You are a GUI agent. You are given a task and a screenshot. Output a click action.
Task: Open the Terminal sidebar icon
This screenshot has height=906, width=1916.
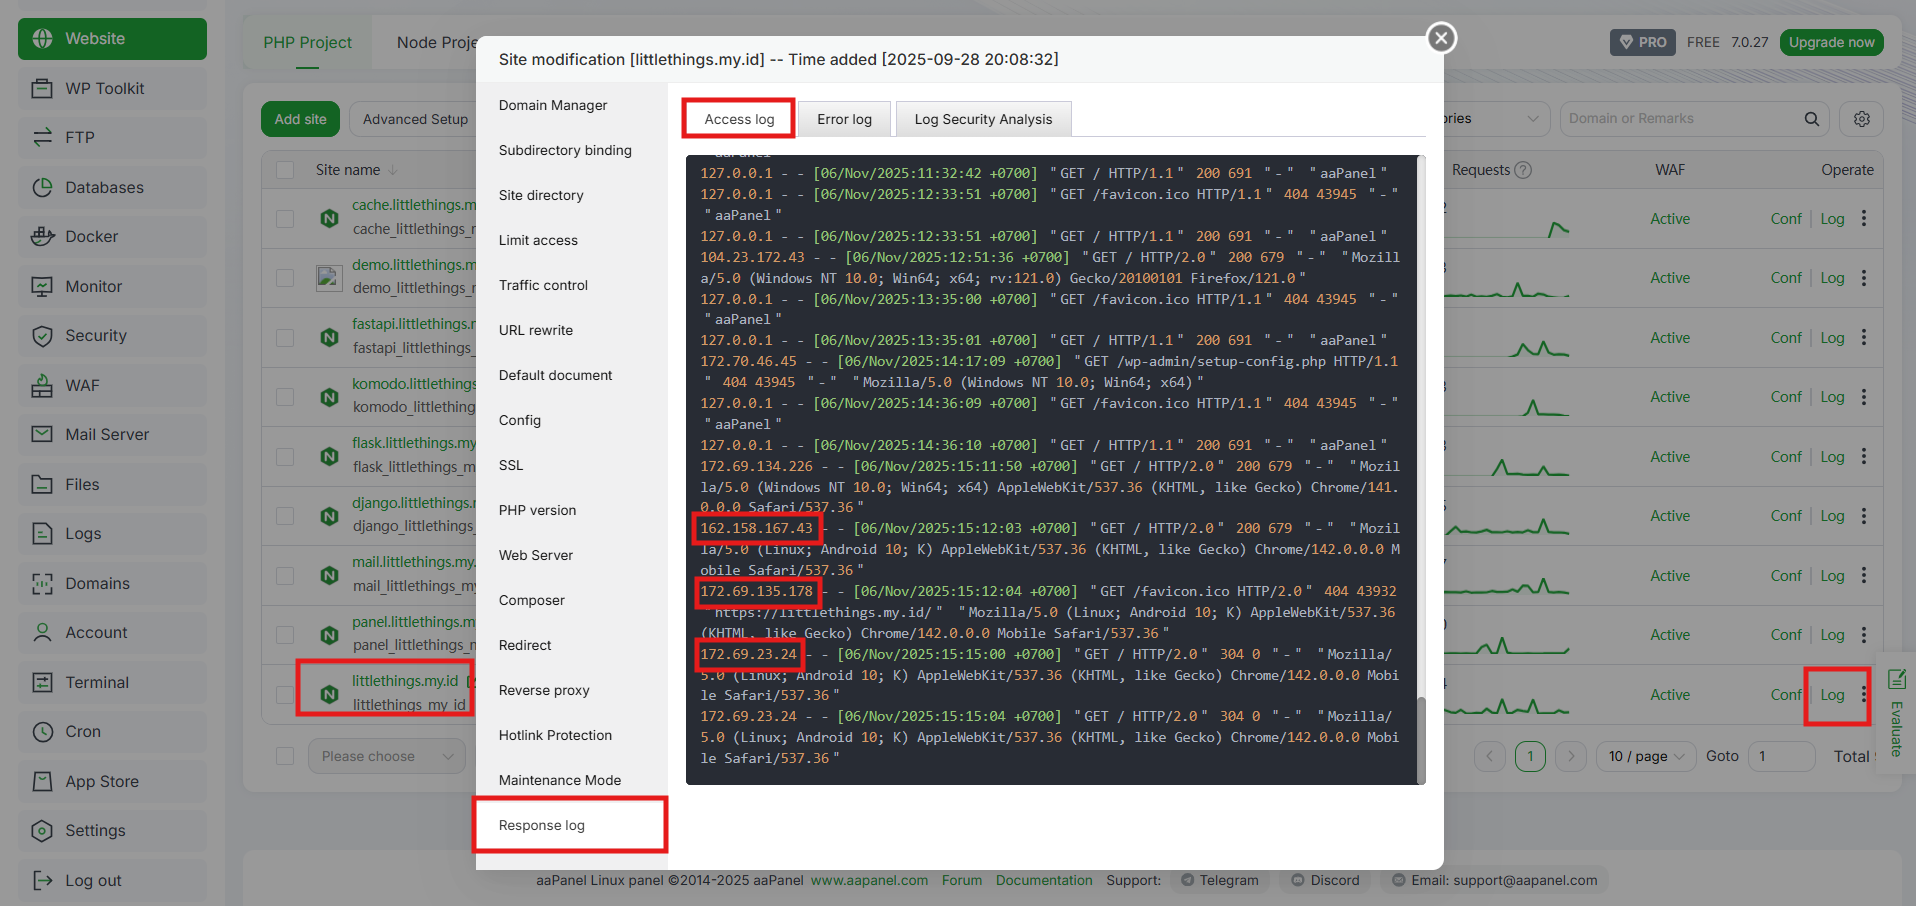(x=42, y=682)
